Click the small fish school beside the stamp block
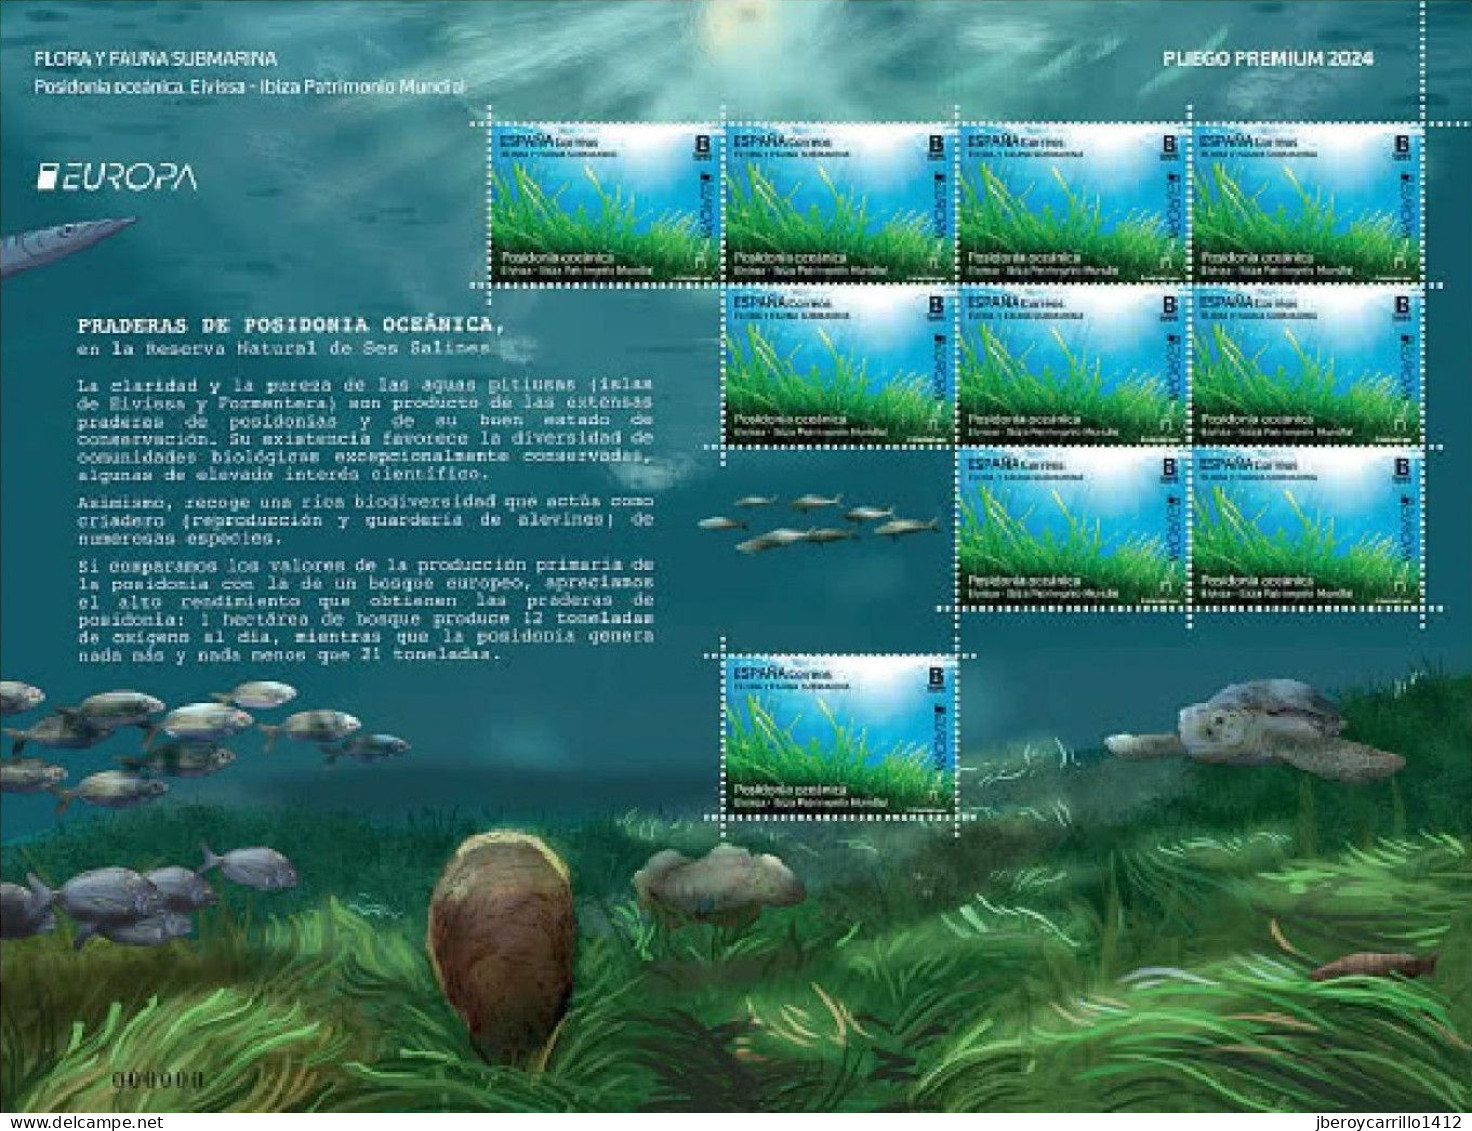Screen dimensions: 1472x1131 (x=818, y=523)
